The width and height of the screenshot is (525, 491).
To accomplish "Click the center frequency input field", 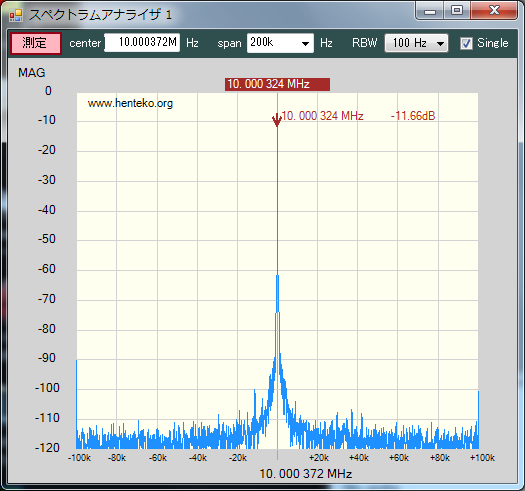I will pos(142,43).
